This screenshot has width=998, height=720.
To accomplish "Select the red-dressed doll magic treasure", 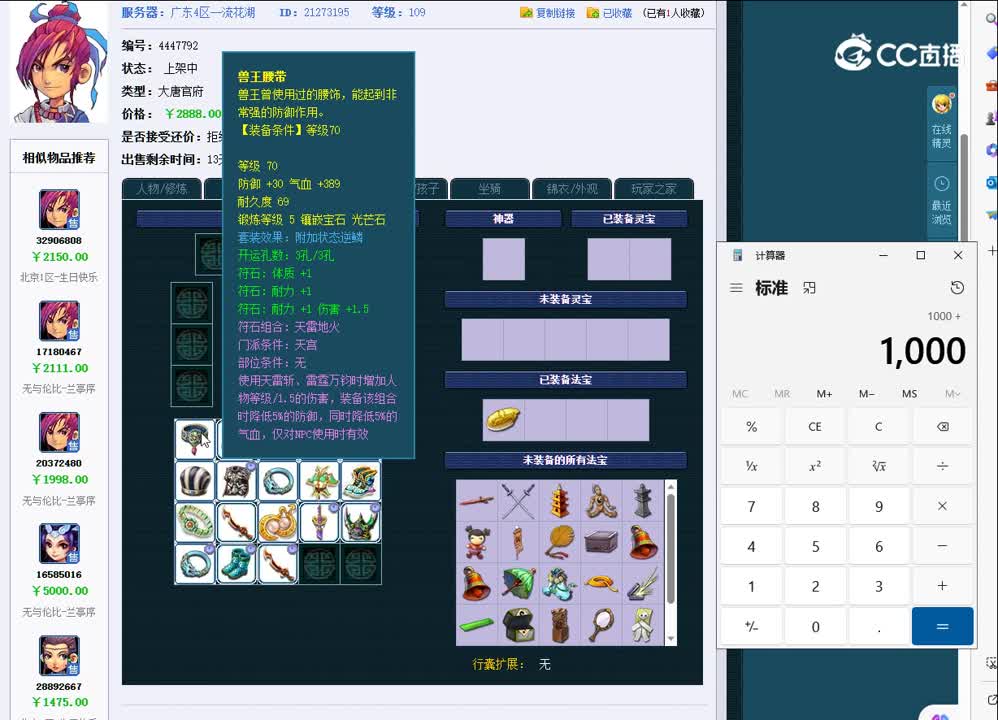I will click(477, 542).
